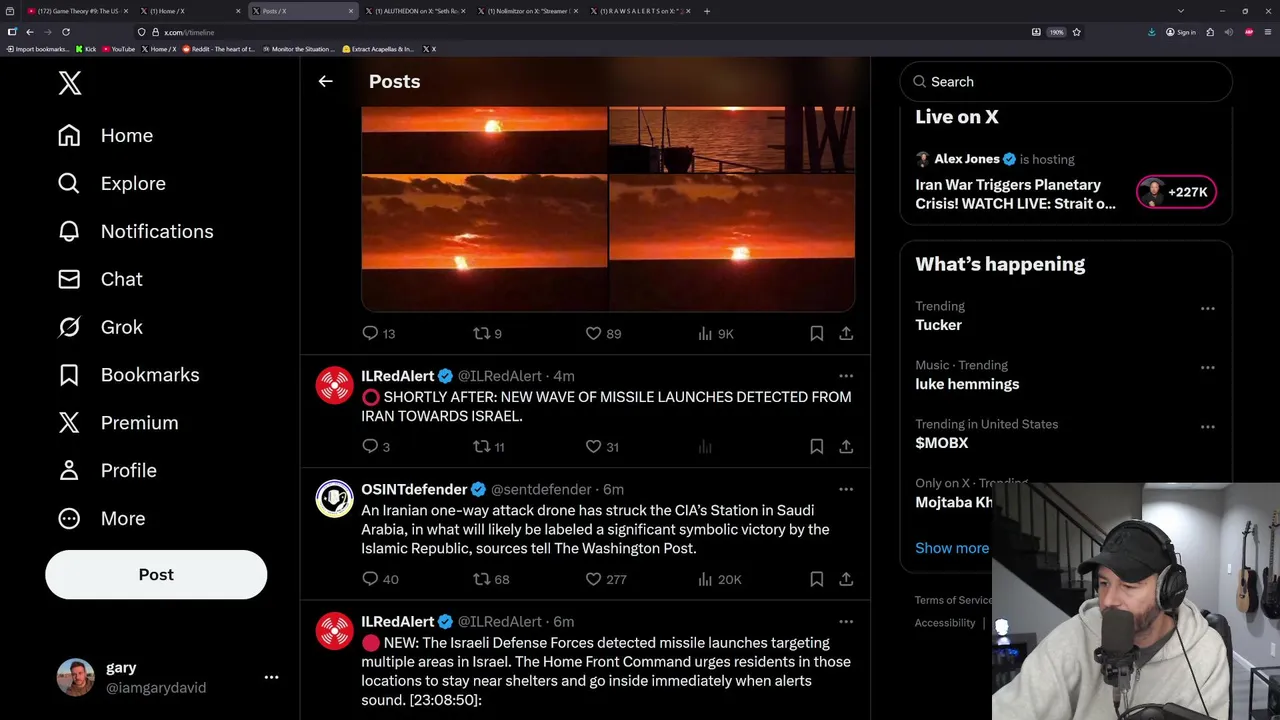Open trending topic $MOBX

point(942,443)
